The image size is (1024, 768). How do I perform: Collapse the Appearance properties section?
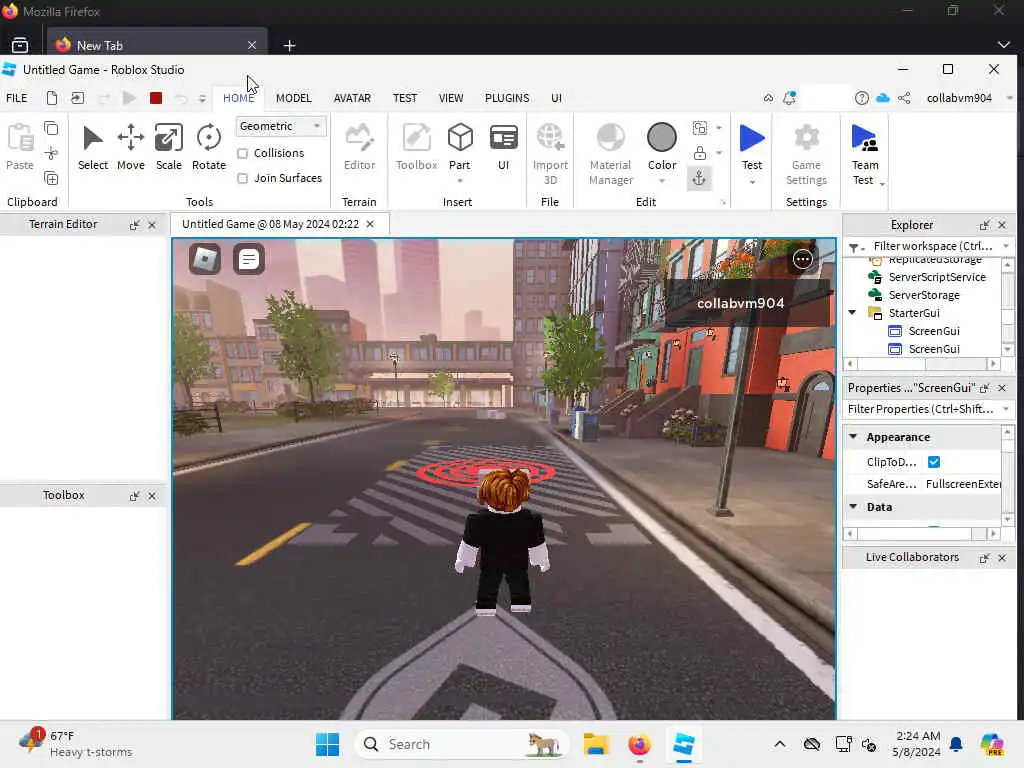click(x=853, y=436)
